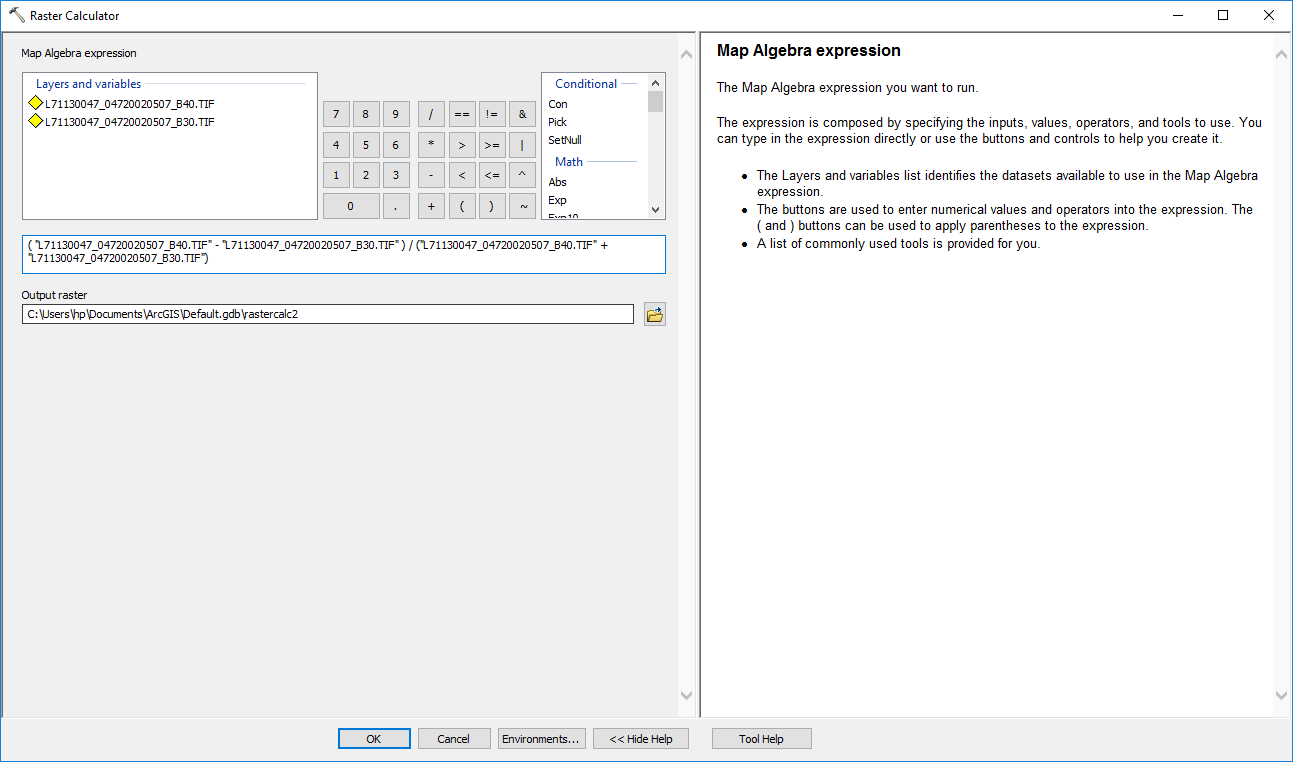Viewport: 1293px width, 762px height.
Task: Click the number 9 key
Action: (x=396, y=114)
